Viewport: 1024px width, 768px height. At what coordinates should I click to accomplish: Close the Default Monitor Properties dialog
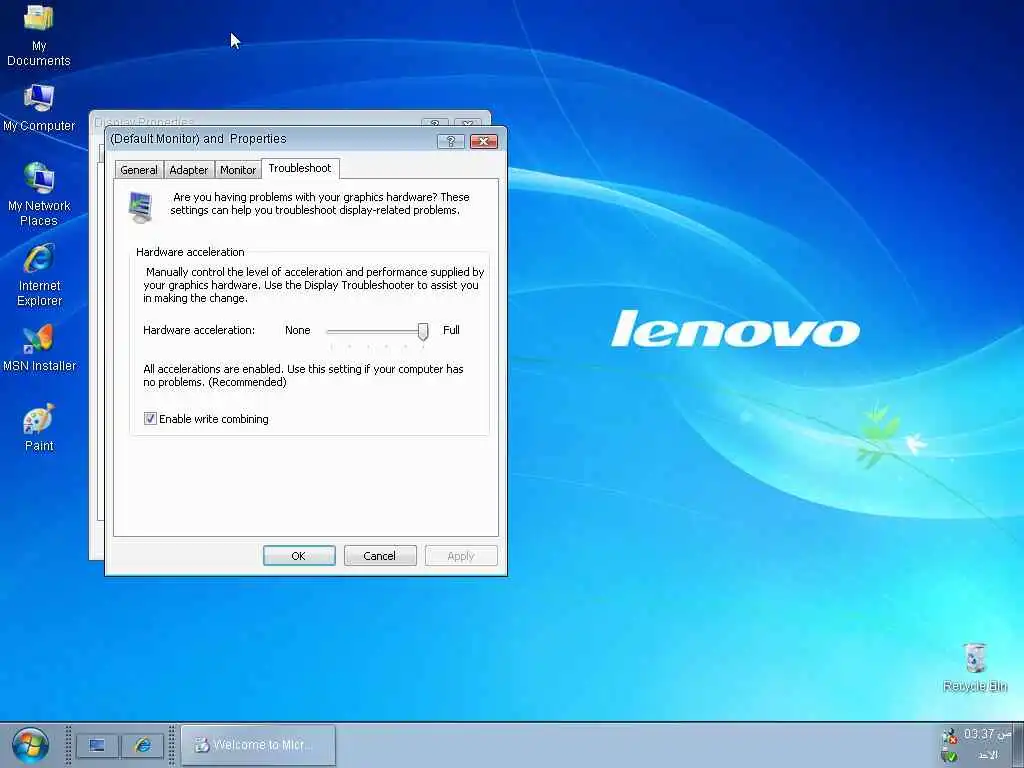click(x=484, y=141)
